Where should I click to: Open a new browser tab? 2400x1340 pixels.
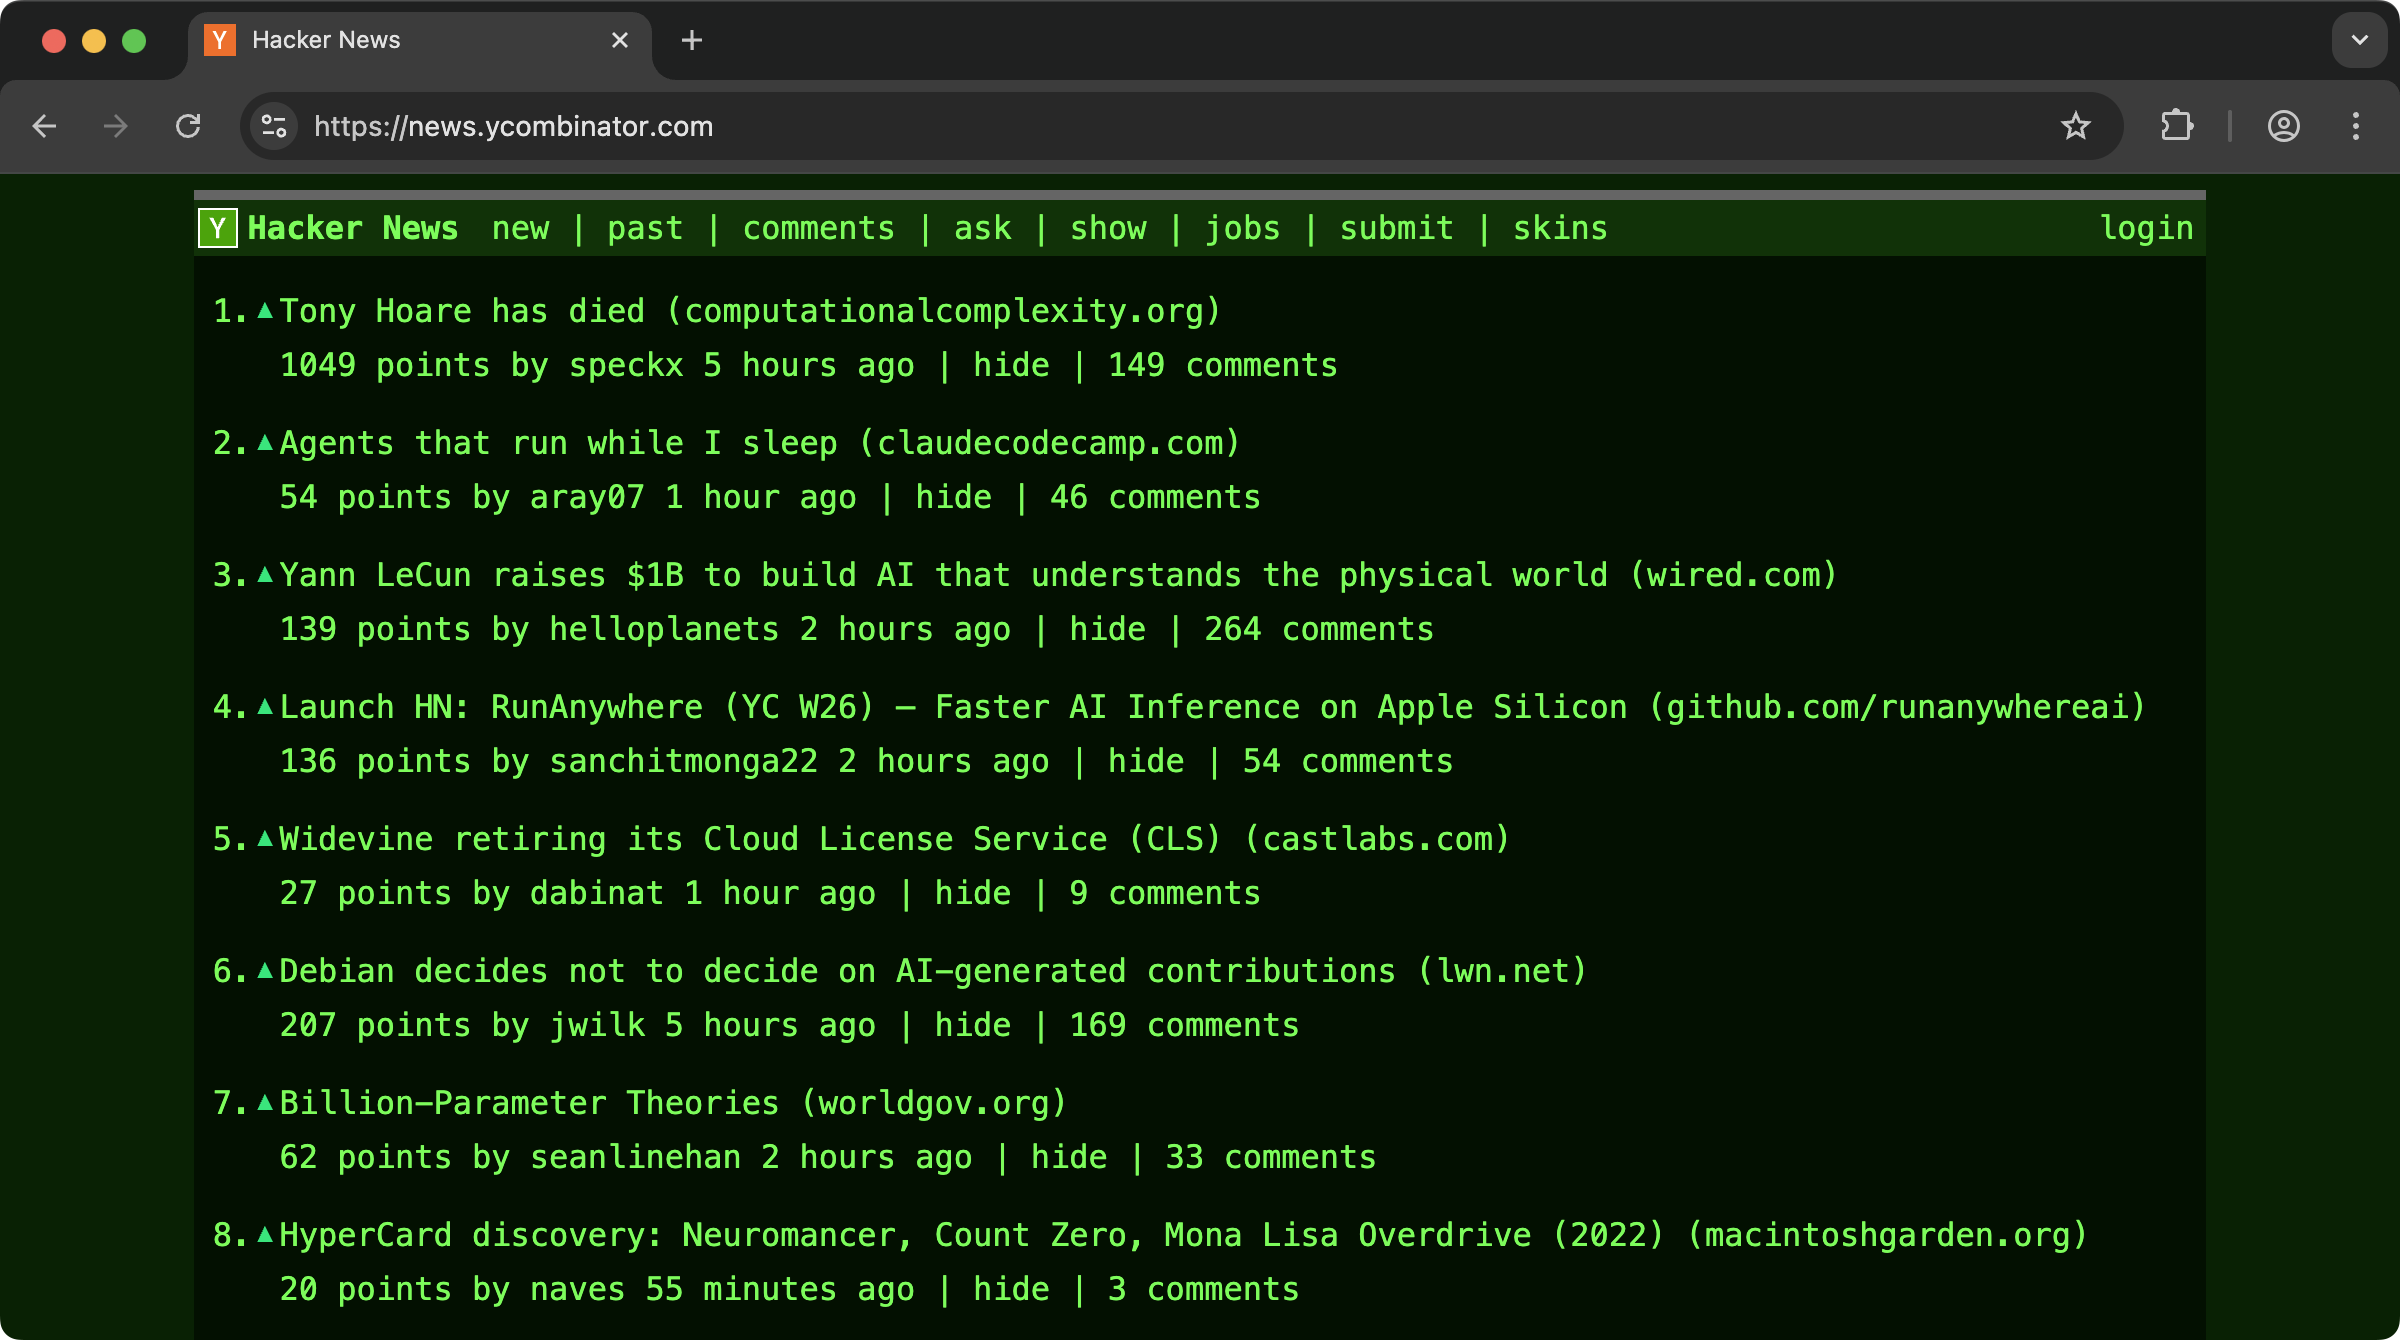[691, 40]
